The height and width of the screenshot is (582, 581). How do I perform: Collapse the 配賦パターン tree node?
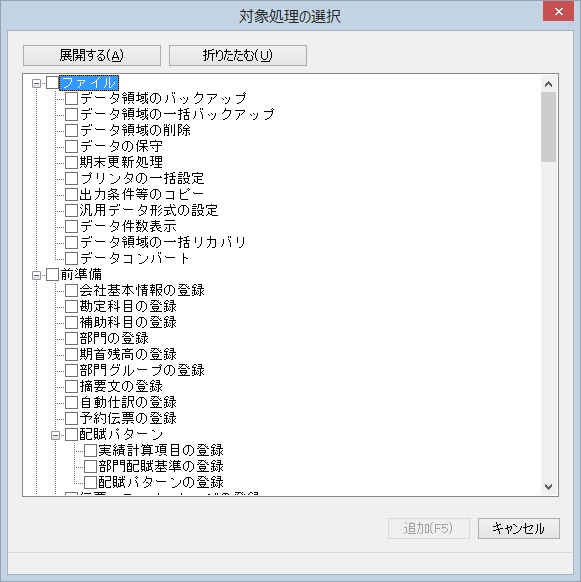point(55,435)
